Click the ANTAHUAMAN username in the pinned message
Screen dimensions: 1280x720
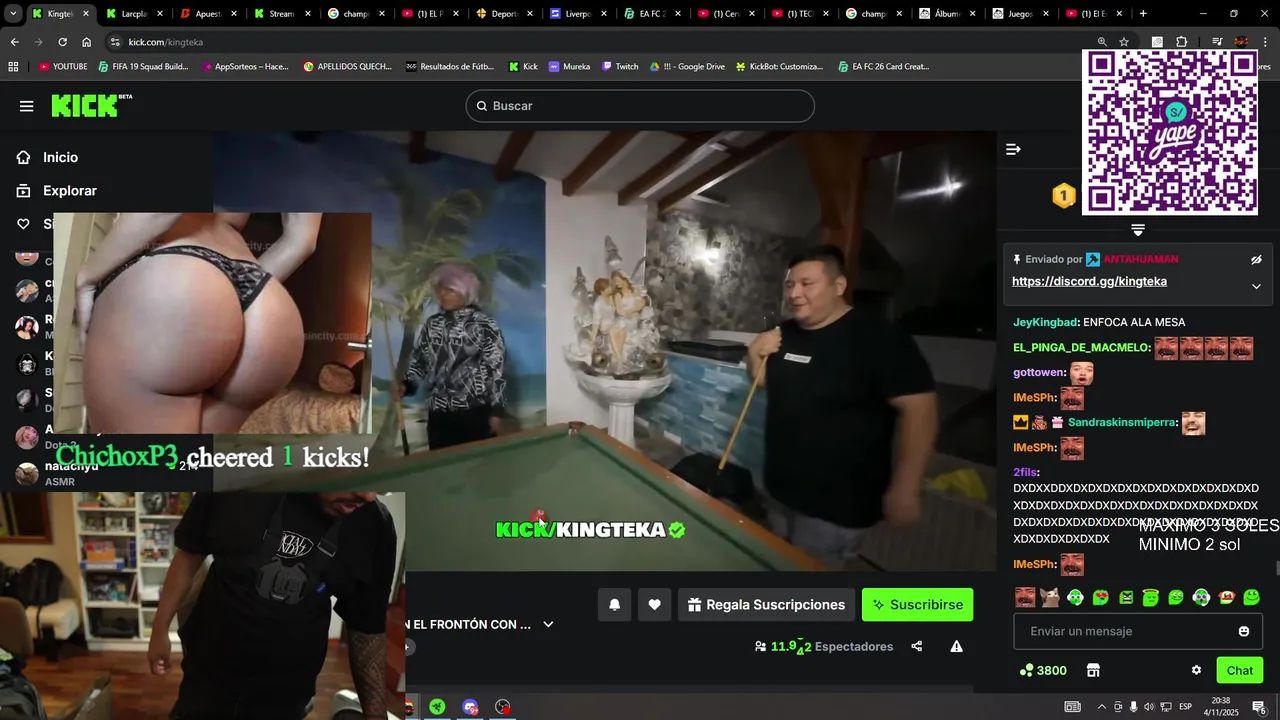tap(1141, 259)
